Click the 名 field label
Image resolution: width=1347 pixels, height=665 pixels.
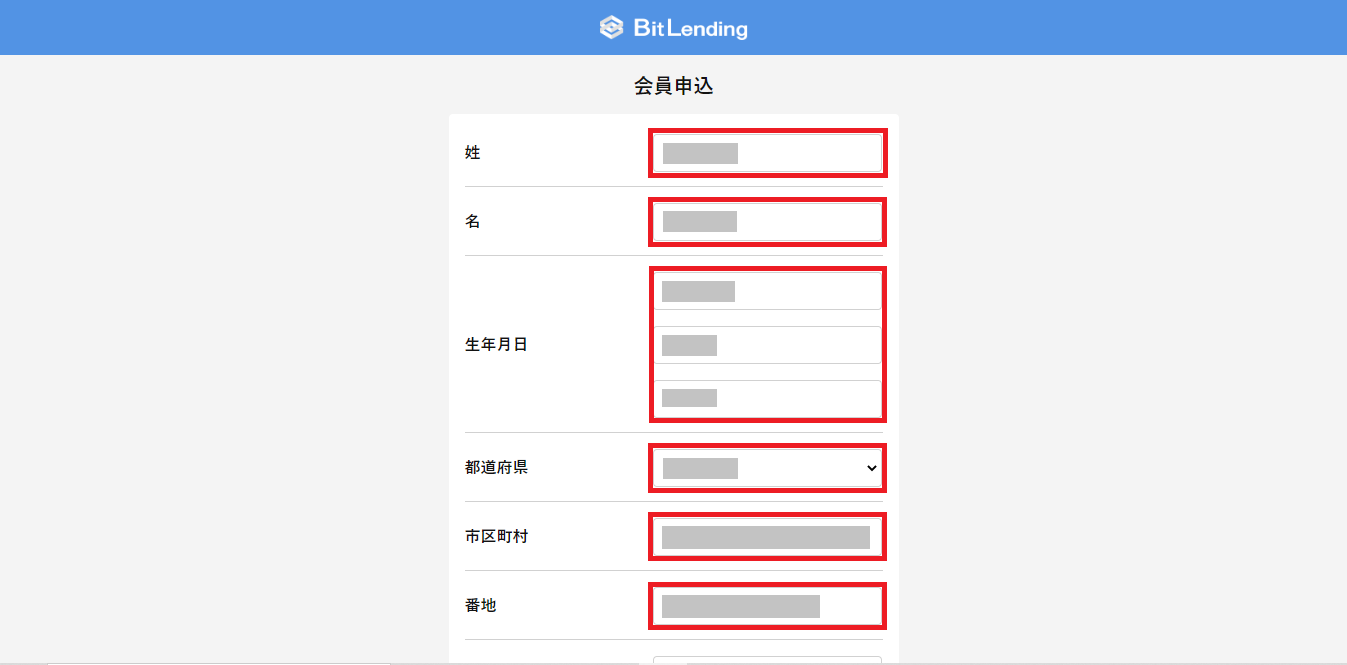coord(473,221)
